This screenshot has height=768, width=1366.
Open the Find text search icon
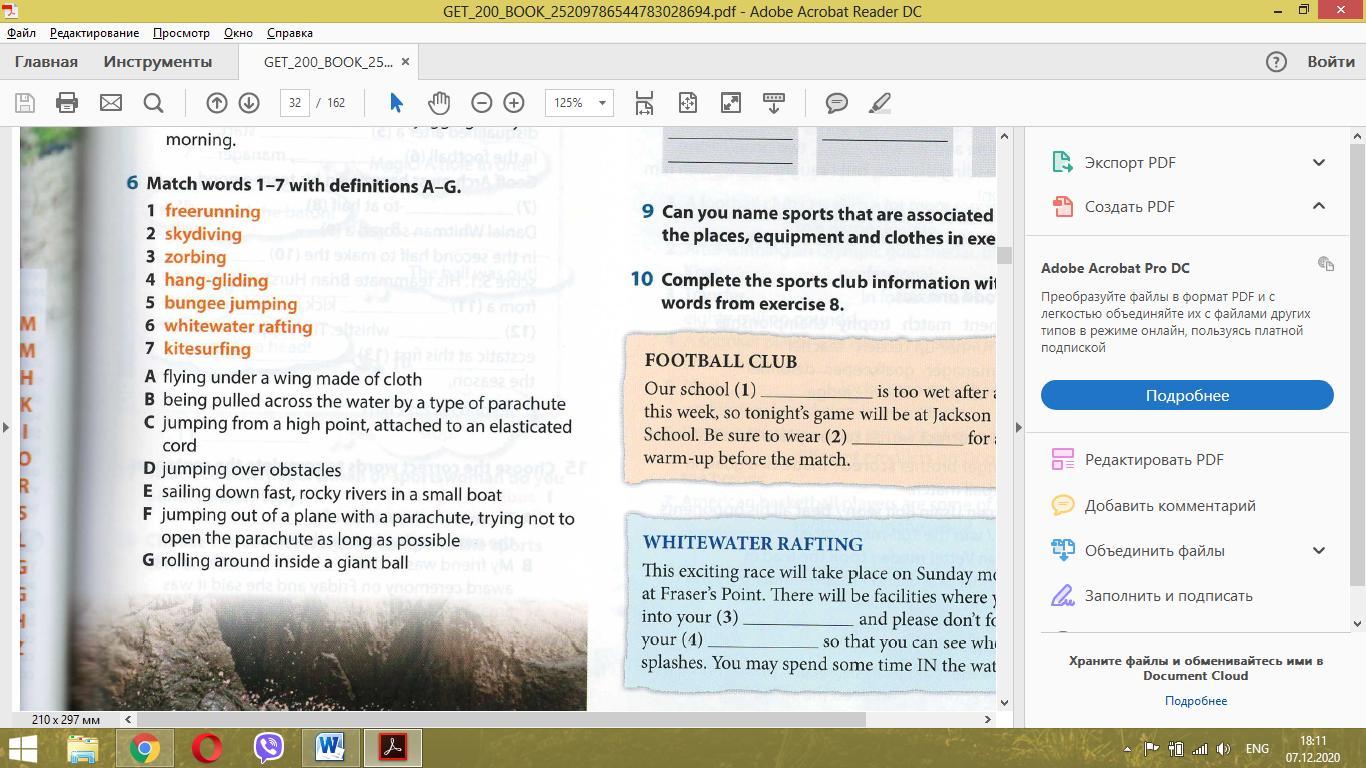153,103
